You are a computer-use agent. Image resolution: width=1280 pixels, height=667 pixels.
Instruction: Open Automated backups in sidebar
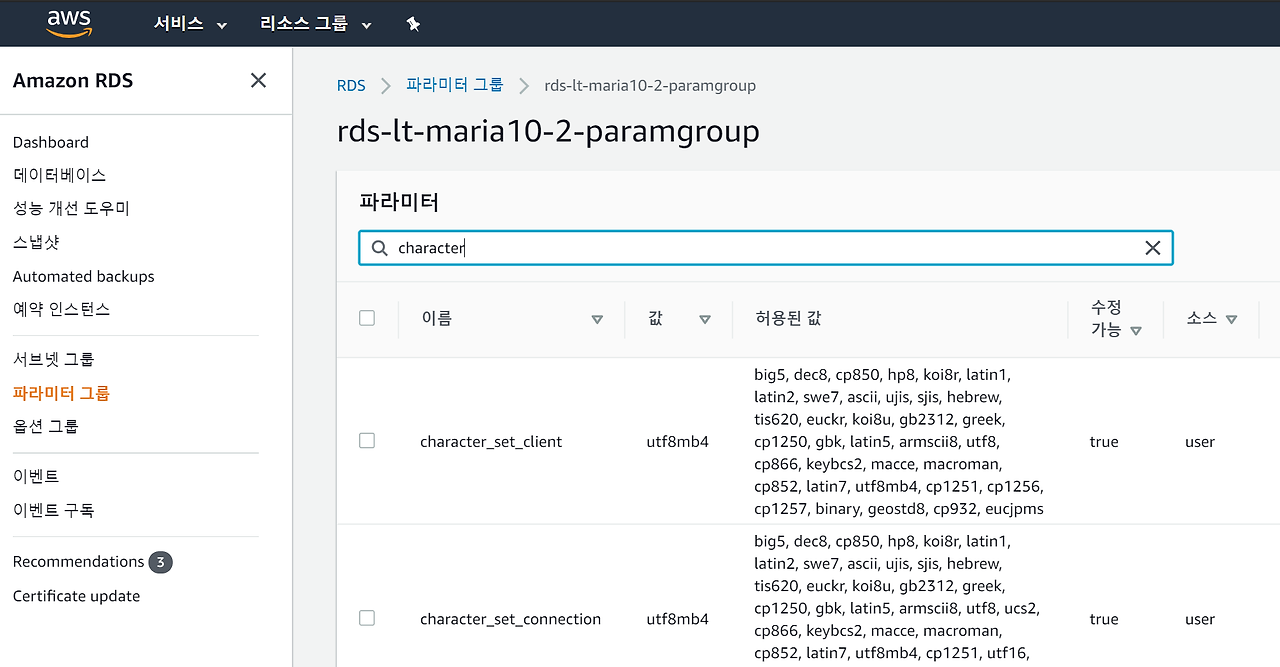(x=84, y=276)
